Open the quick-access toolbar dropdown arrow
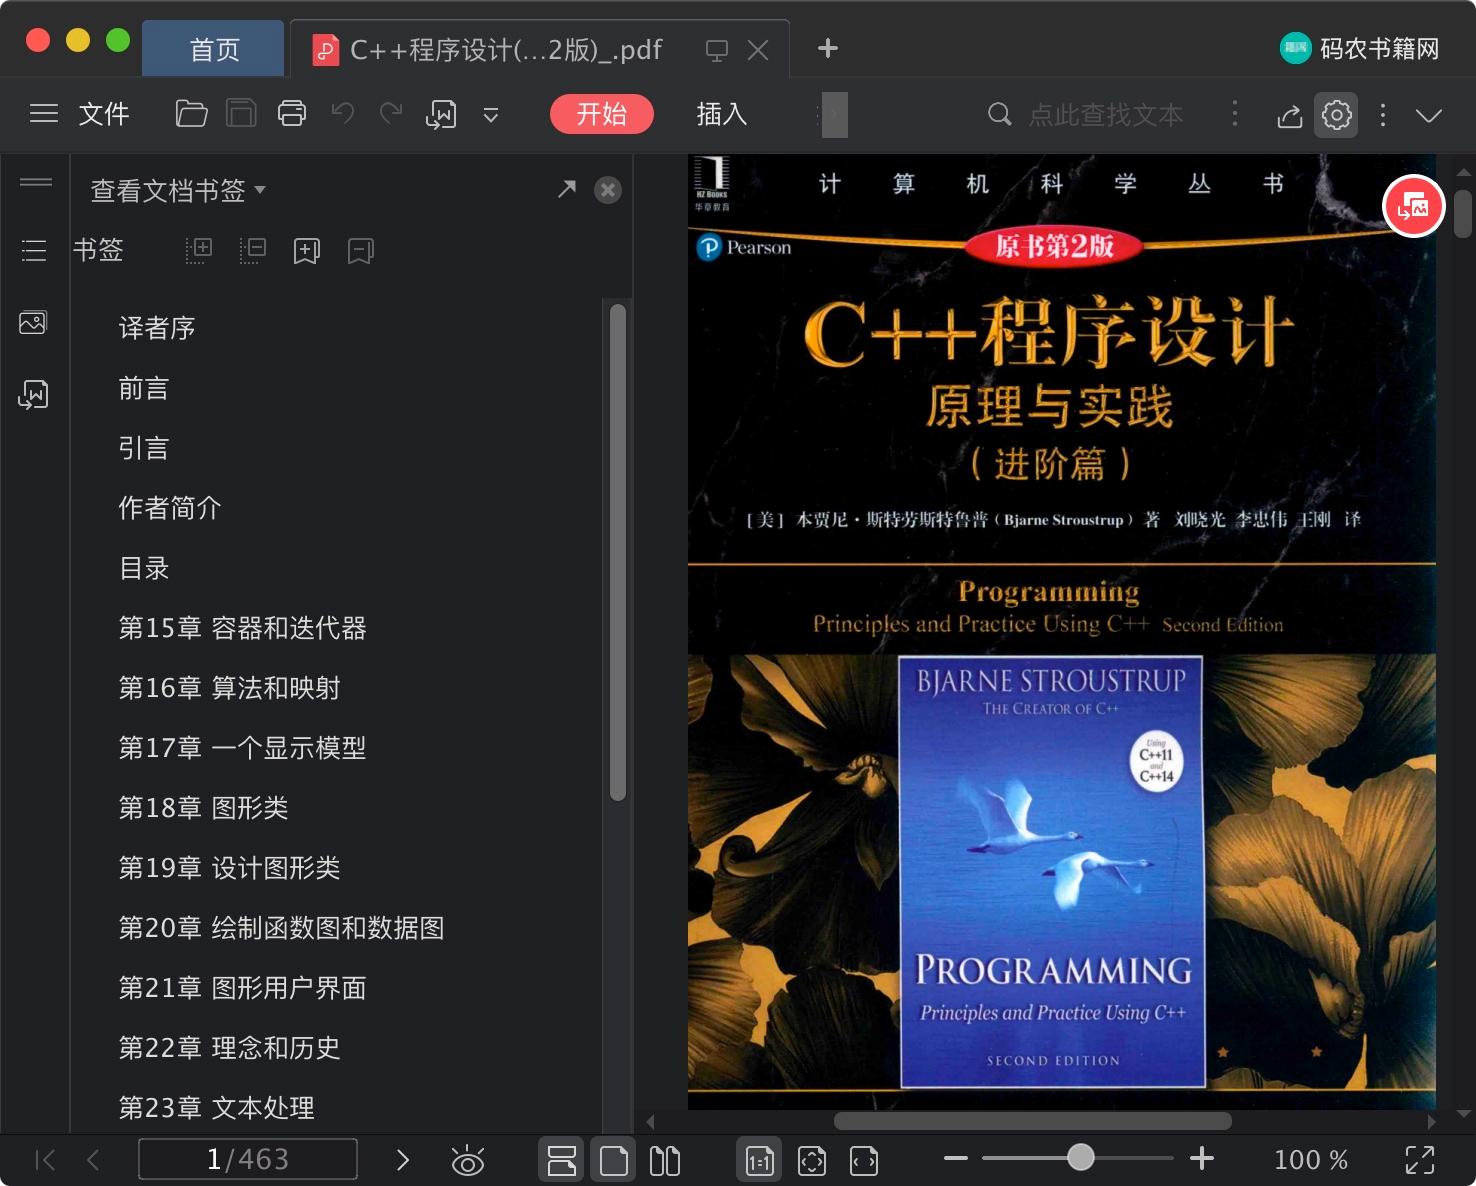Screen dimensions: 1476x1186 point(491,115)
